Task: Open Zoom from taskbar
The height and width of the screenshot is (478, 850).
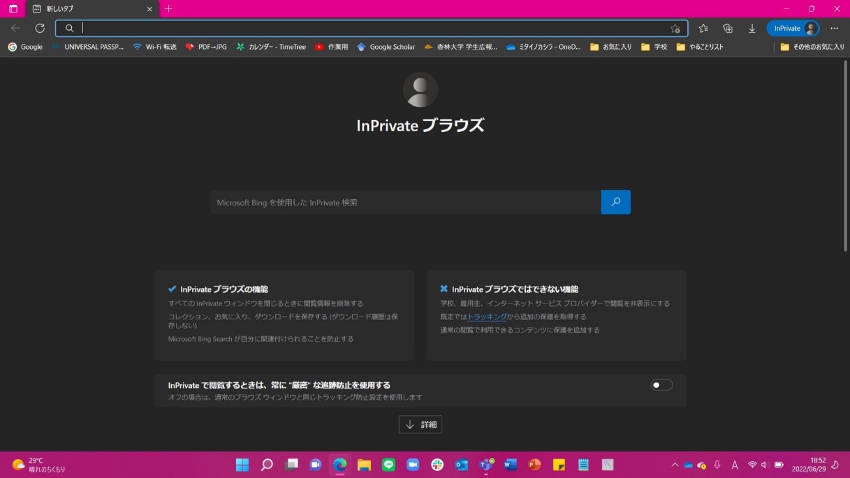Action: (x=413, y=464)
